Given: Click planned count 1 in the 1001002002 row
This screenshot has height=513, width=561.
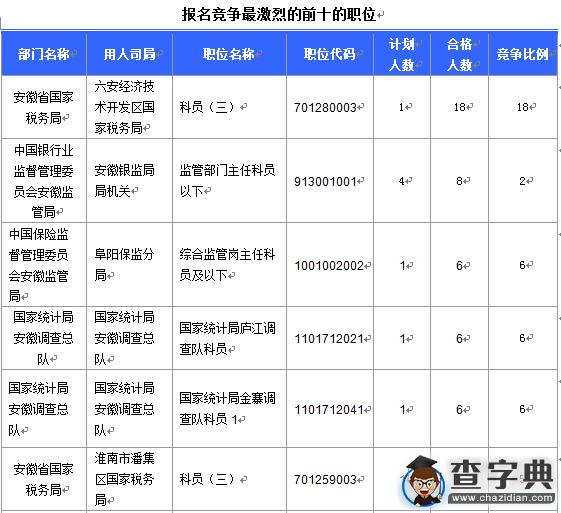Looking at the screenshot, I should click(x=403, y=265).
